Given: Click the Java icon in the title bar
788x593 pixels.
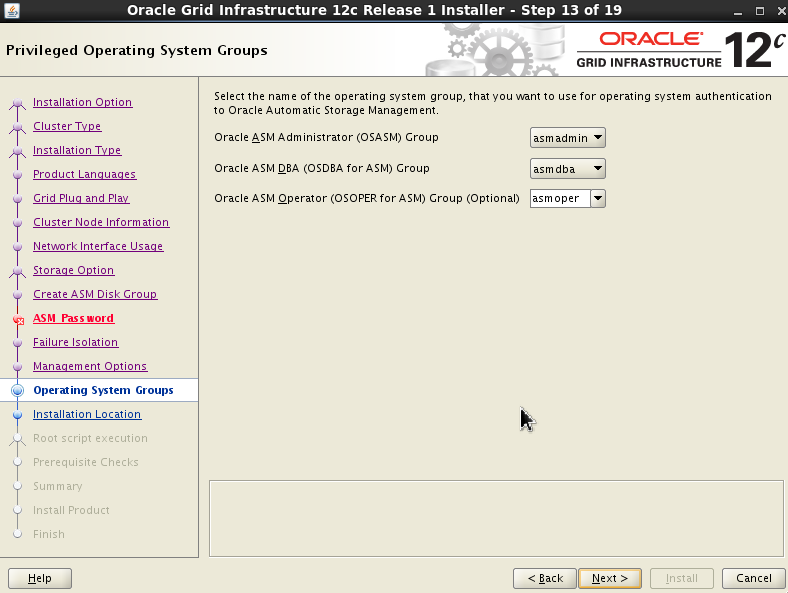Looking at the screenshot, I should [11, 10].
